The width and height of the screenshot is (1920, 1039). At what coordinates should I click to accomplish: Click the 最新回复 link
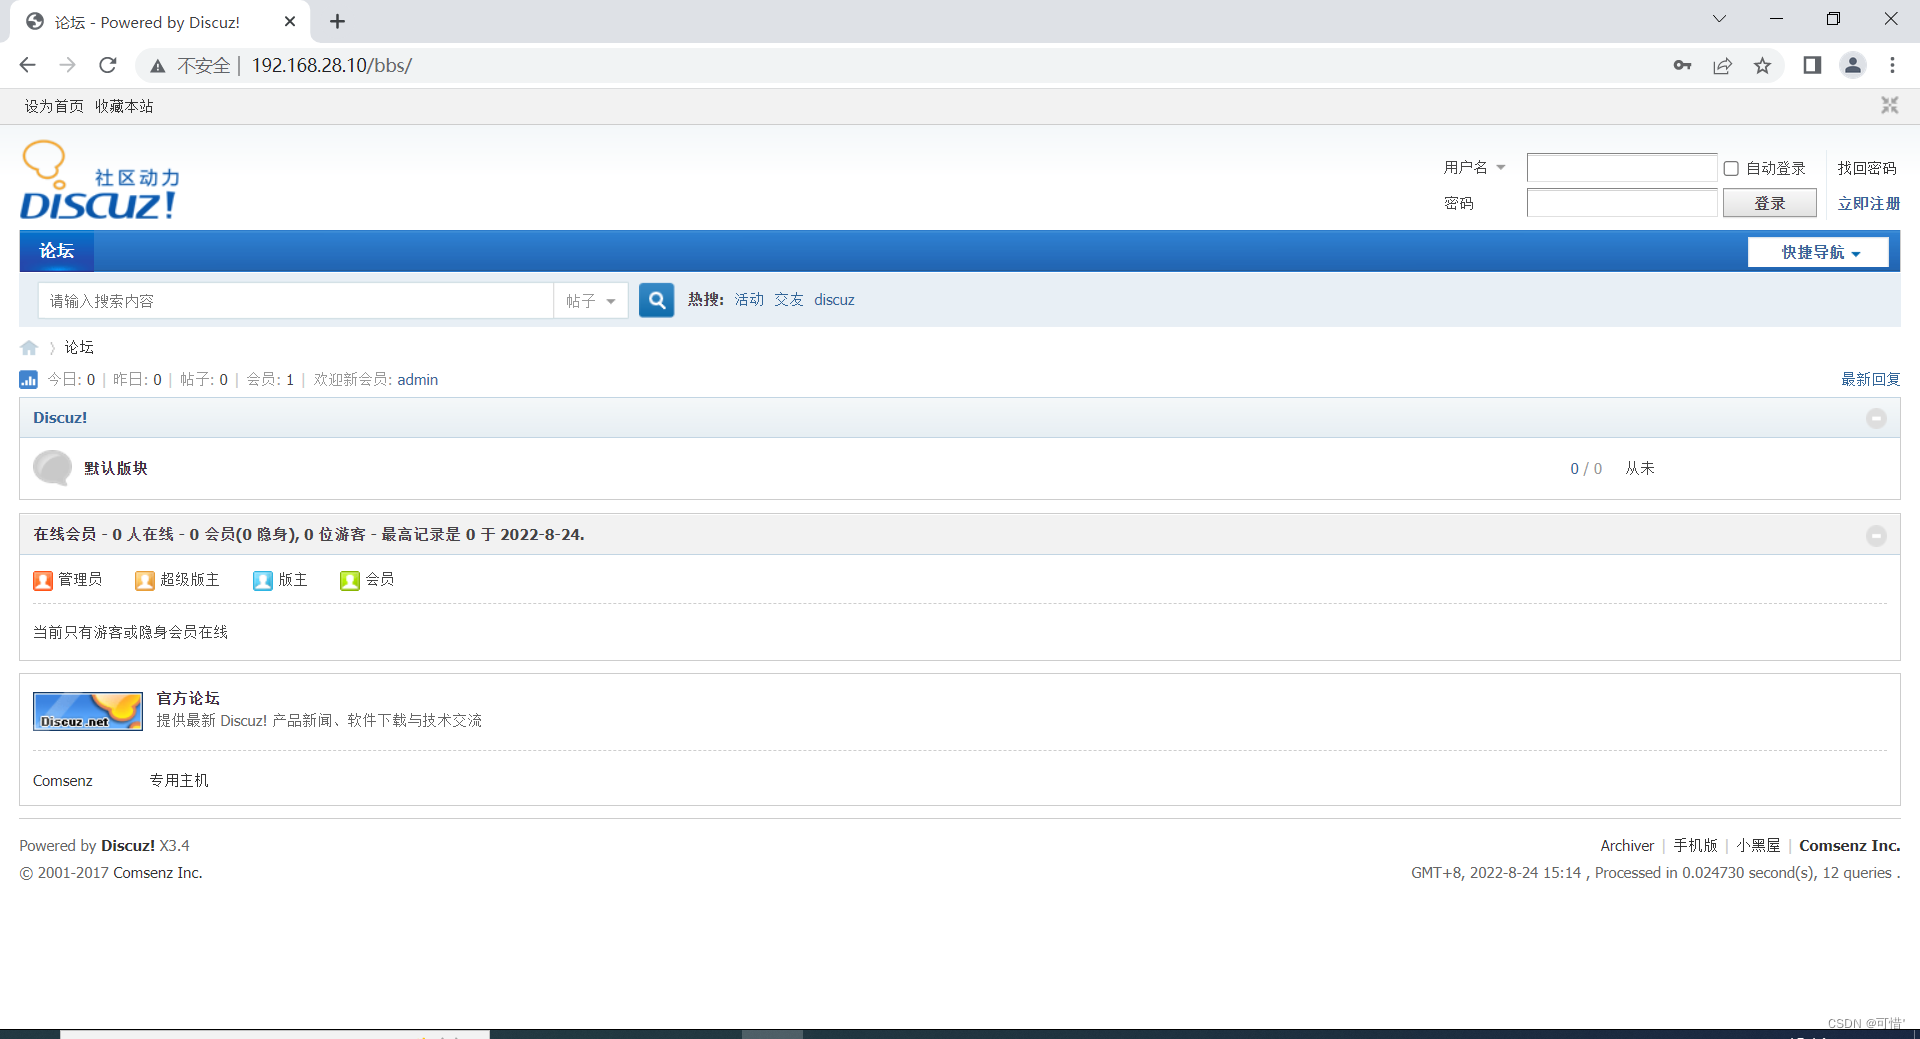pos(1870,380)
